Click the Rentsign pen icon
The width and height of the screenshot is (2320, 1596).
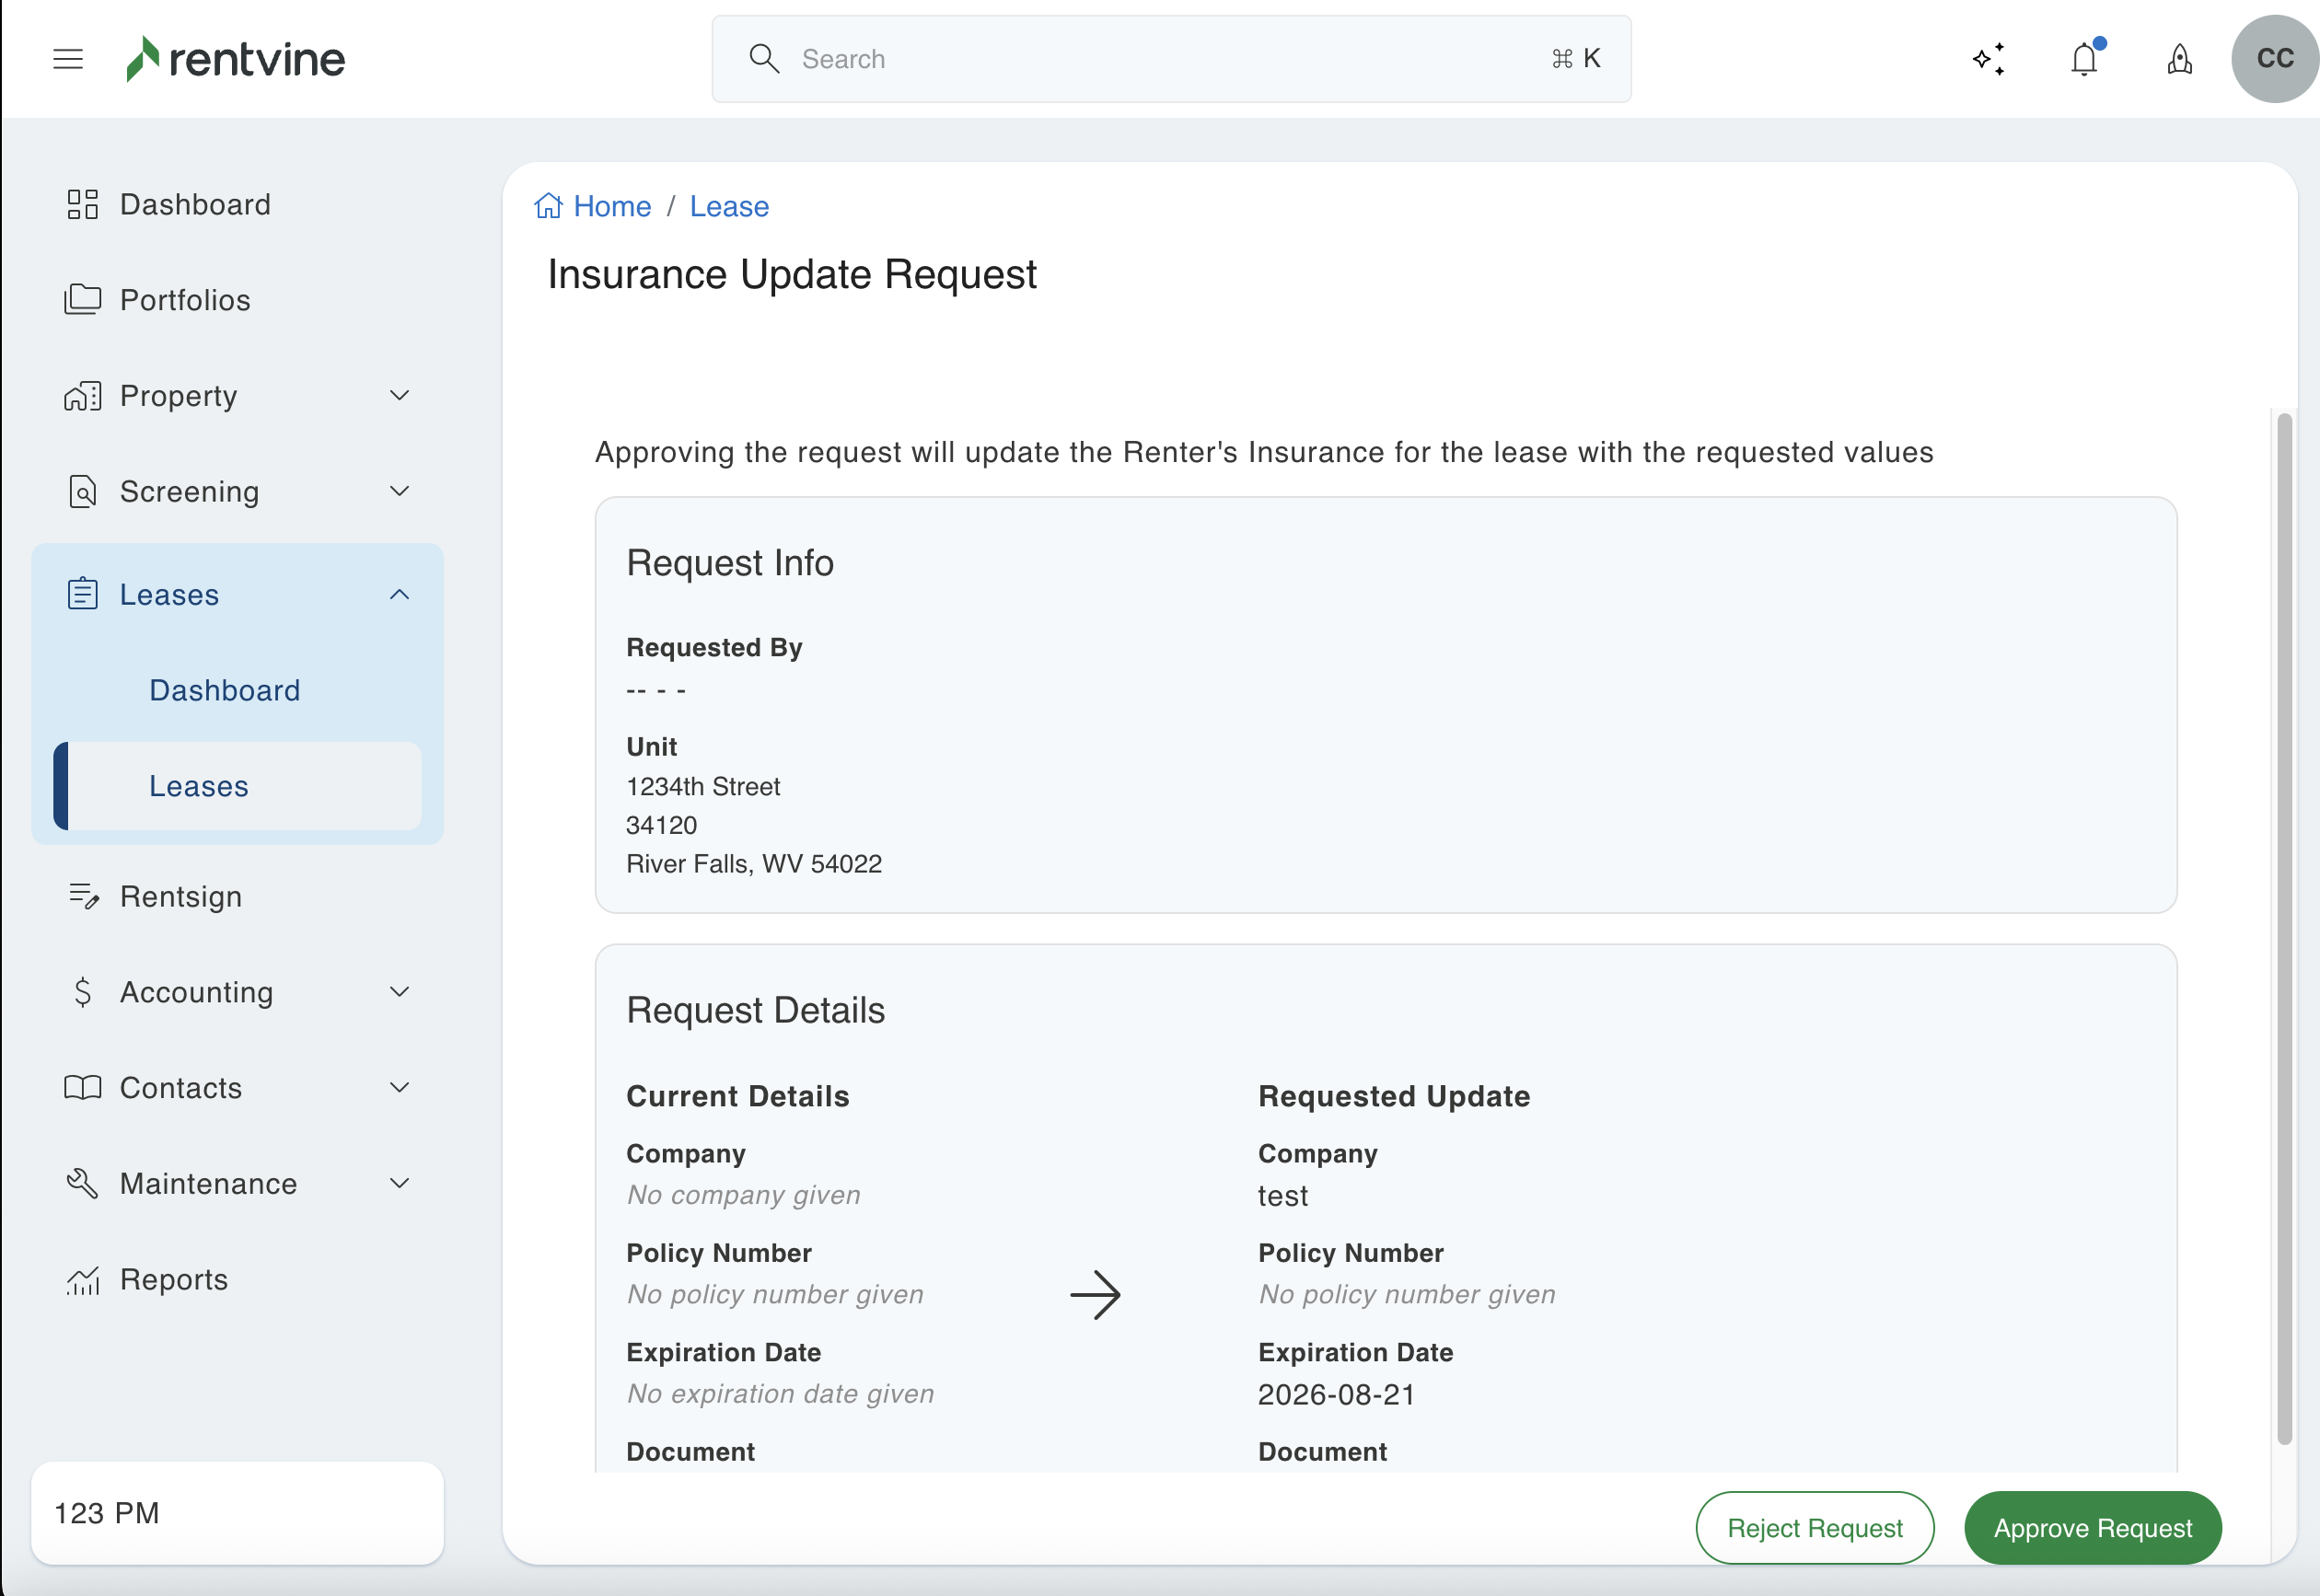[x=83, y=896]
